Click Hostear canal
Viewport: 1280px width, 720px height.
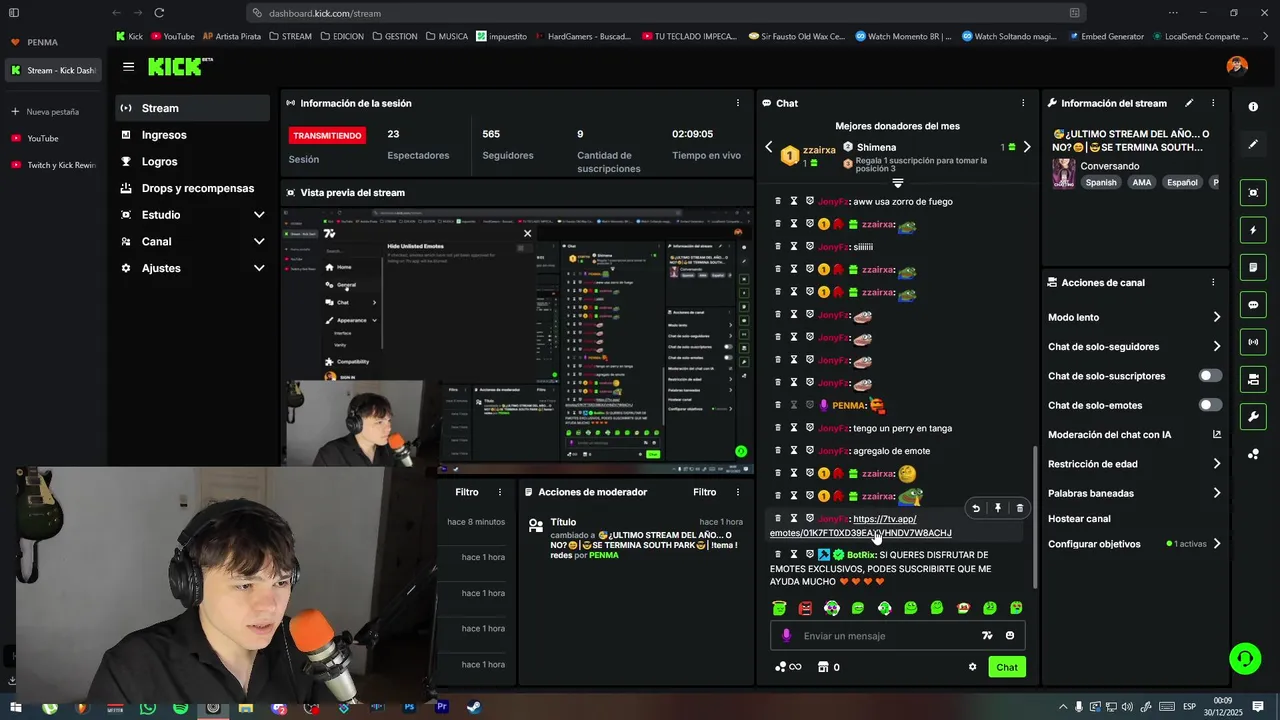pyautogui.click(x=1079, y=519)
